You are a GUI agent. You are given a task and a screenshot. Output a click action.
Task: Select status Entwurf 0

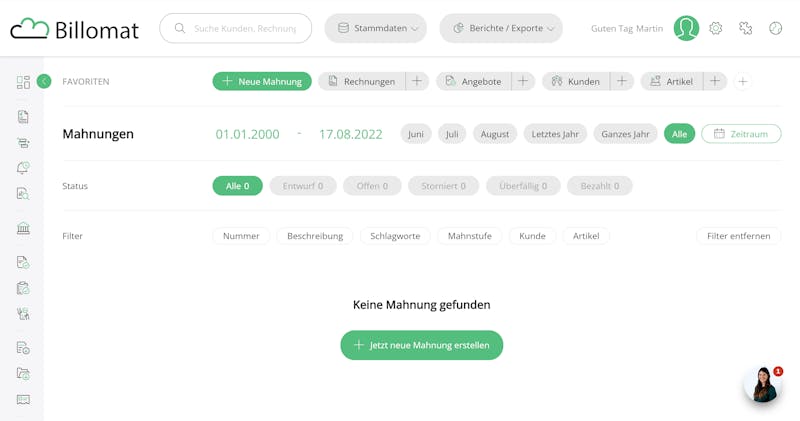tap(303, 186)
